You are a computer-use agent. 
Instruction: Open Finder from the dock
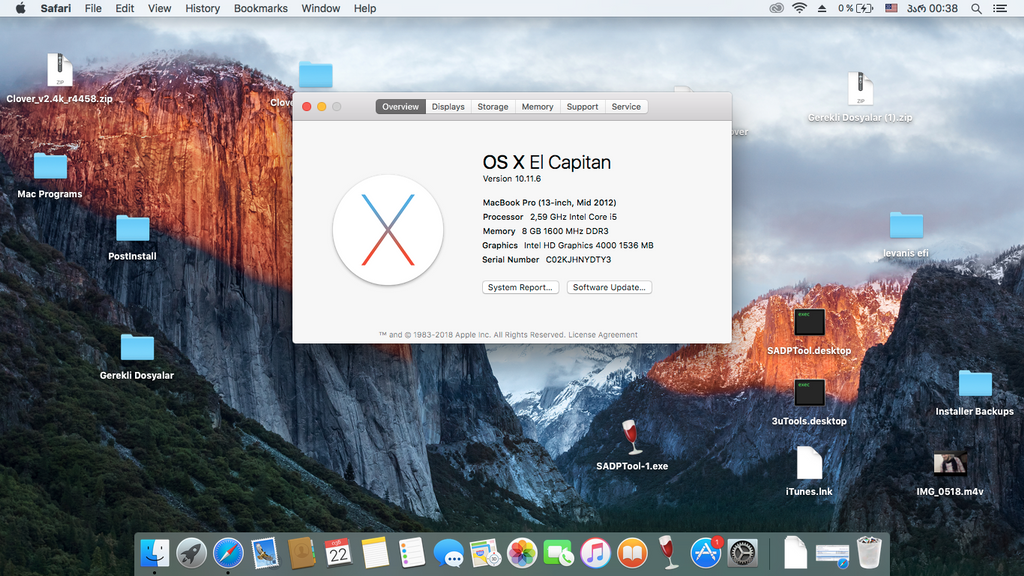click(x=155, y=553)
